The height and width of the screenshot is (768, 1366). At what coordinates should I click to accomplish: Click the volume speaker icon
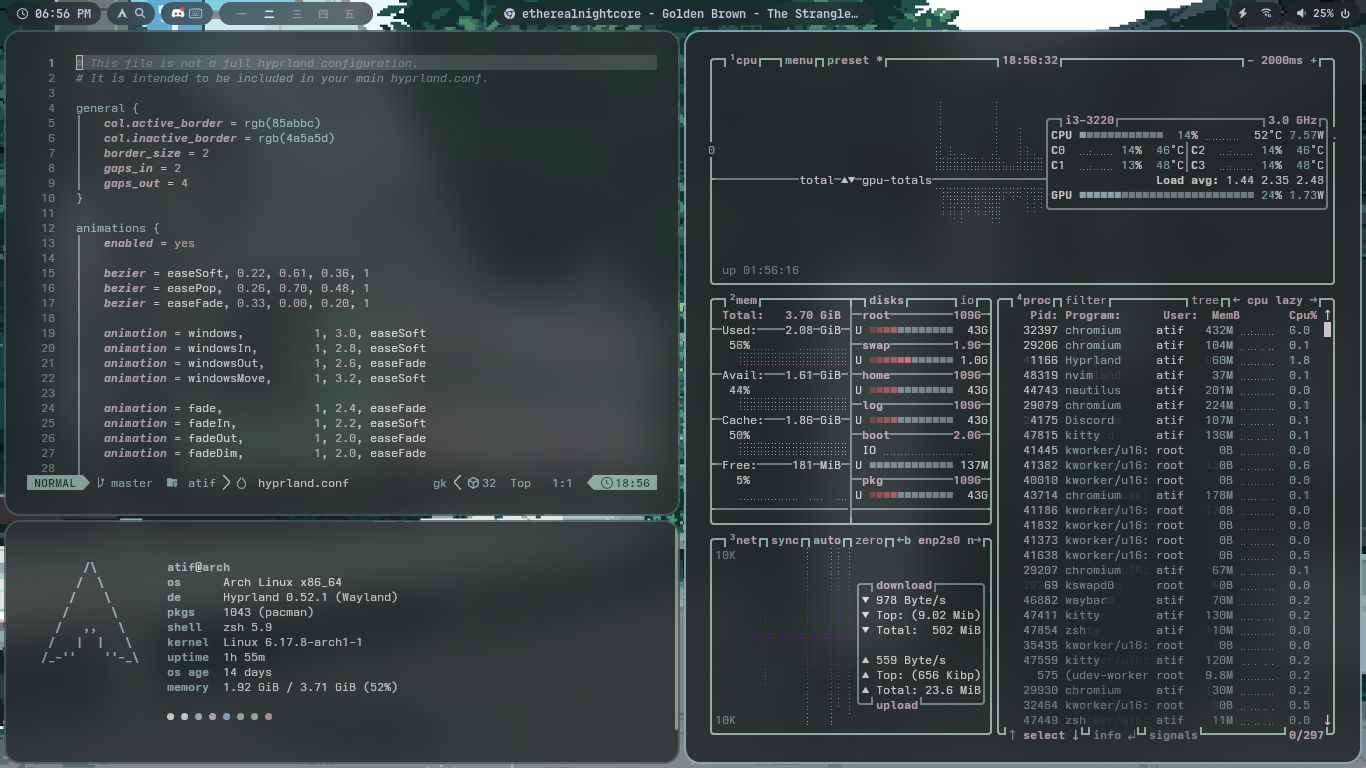click(x=1301, y=14)
